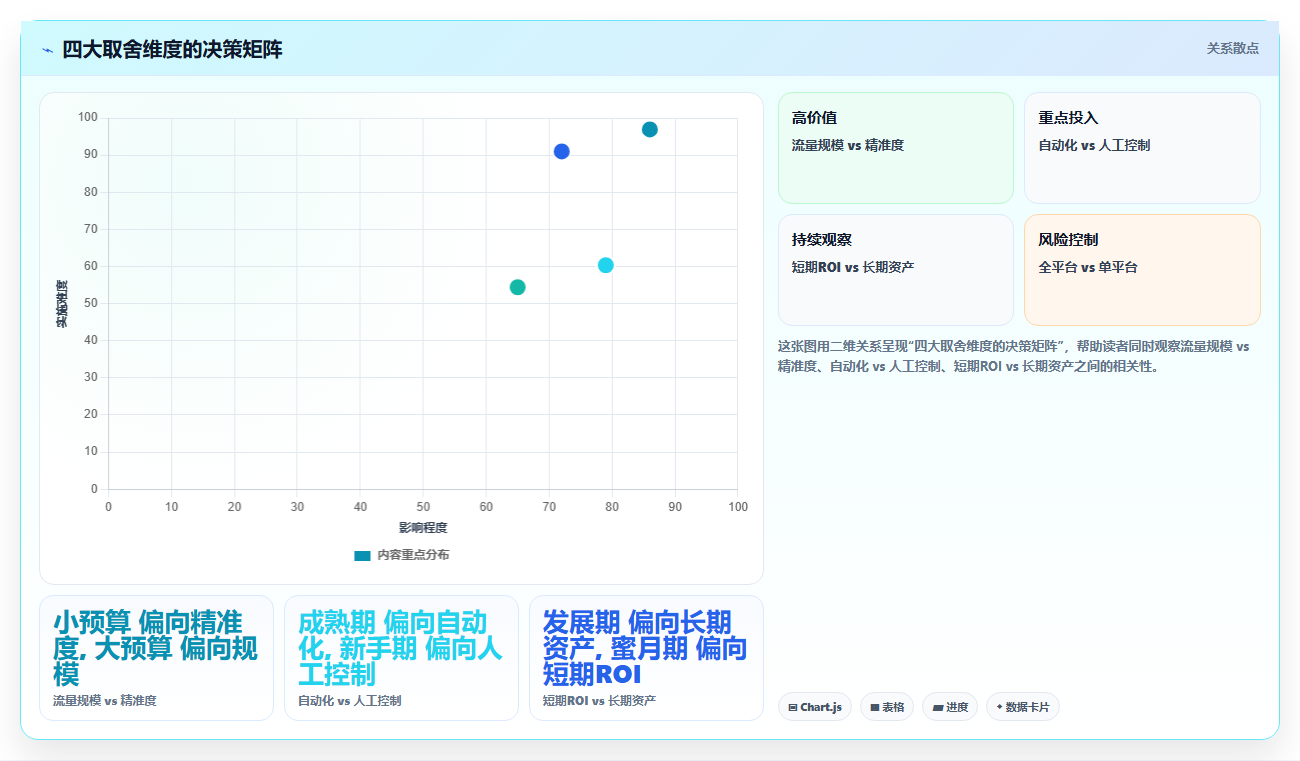This screenshot has width=1300, height=761.
Task: Click the 流量规模 vs 精准度 text in 高价值
Action: point(848,146)
